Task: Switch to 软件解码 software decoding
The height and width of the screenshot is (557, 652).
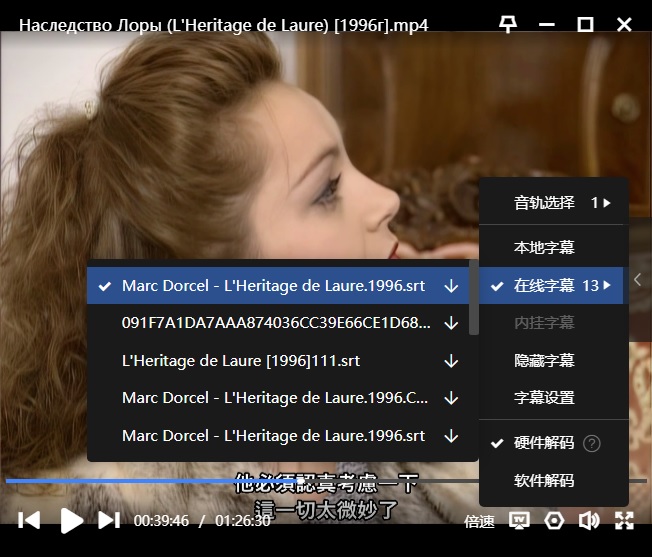Action: [543, 480]
